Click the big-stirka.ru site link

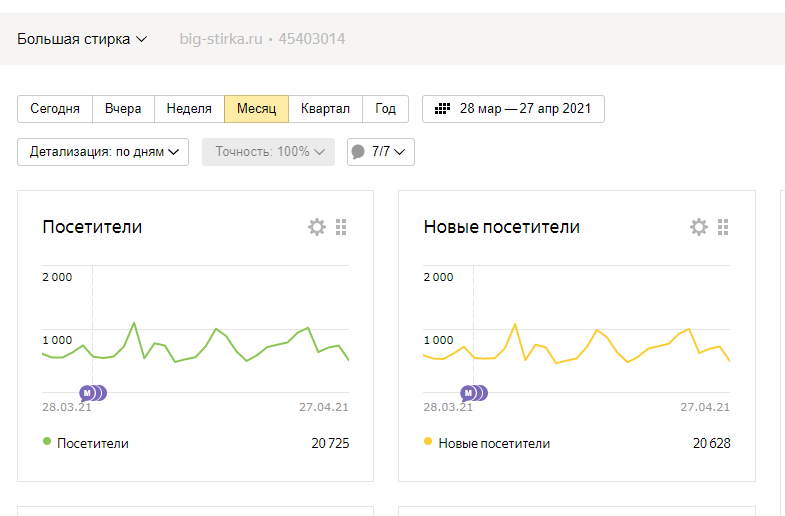pyautogui.click(x=221, y=39)
